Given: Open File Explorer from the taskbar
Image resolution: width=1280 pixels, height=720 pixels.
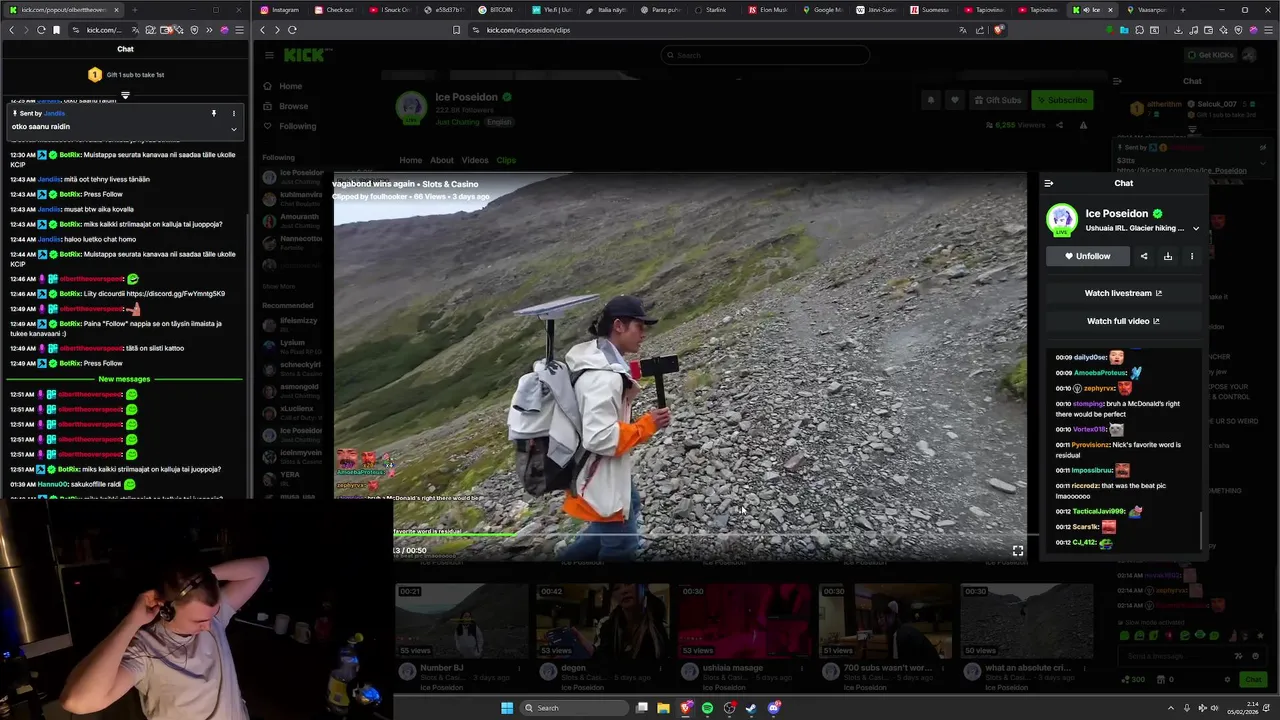Looking at the screenshot, I should (663, 708).
